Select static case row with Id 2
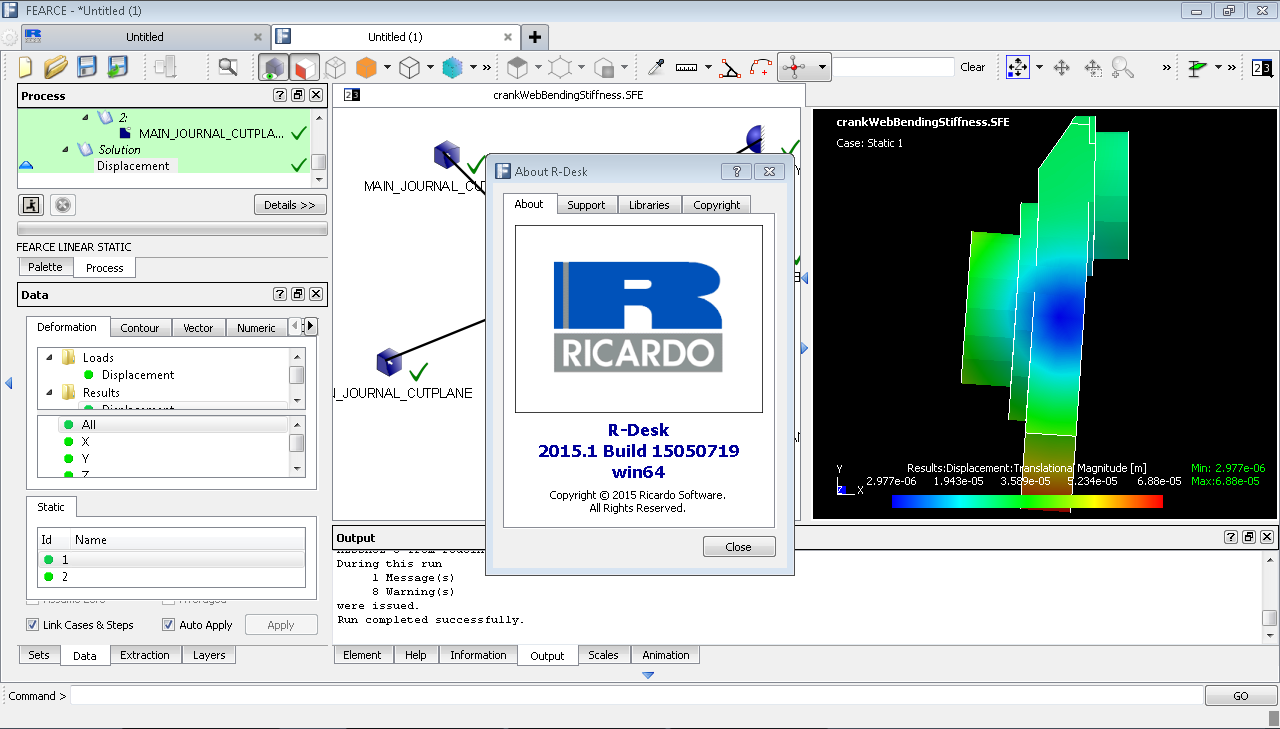The height and width of the screenshot is (729, 1280). pos(171,577)
